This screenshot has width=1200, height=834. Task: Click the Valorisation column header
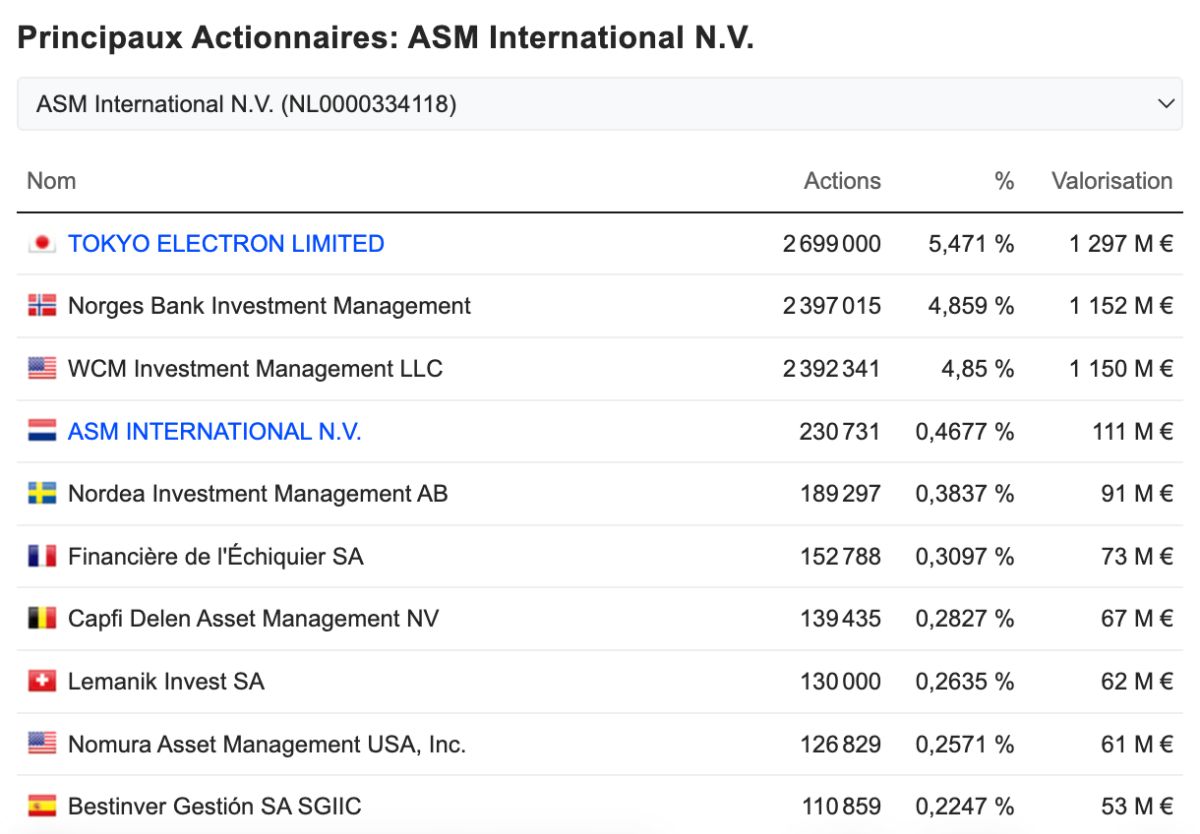tap(1111, 181)
